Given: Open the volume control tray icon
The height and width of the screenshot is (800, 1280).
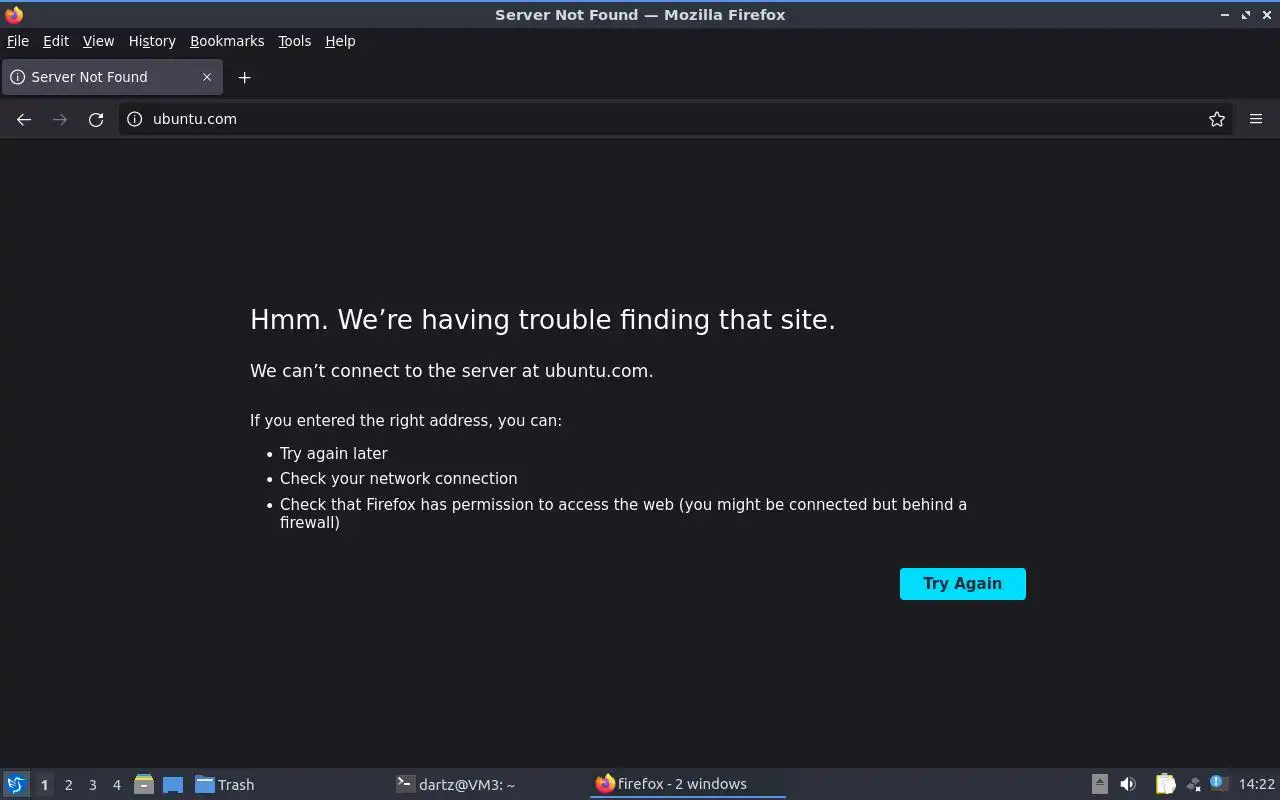Looking at the screenshot, I should [x=1128, y=784].
